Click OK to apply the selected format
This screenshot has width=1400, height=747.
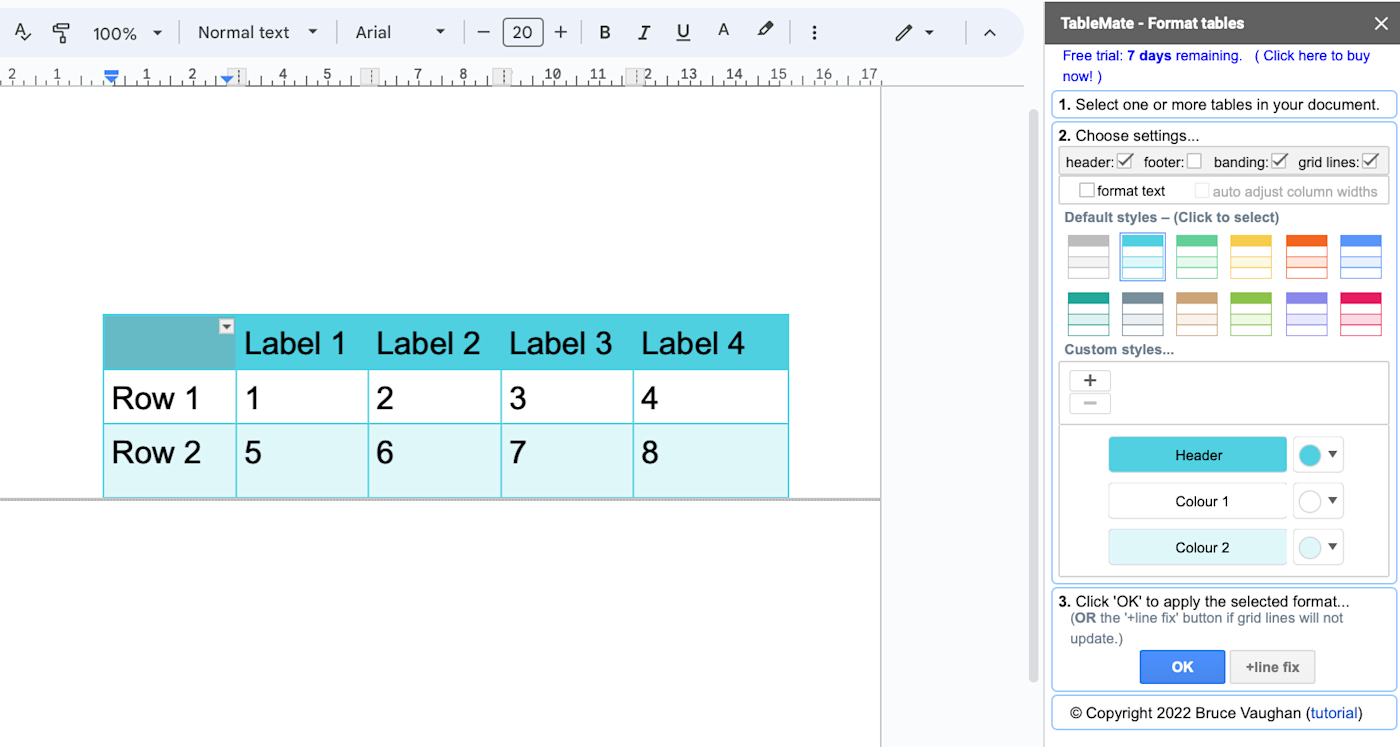(1182, 667)
